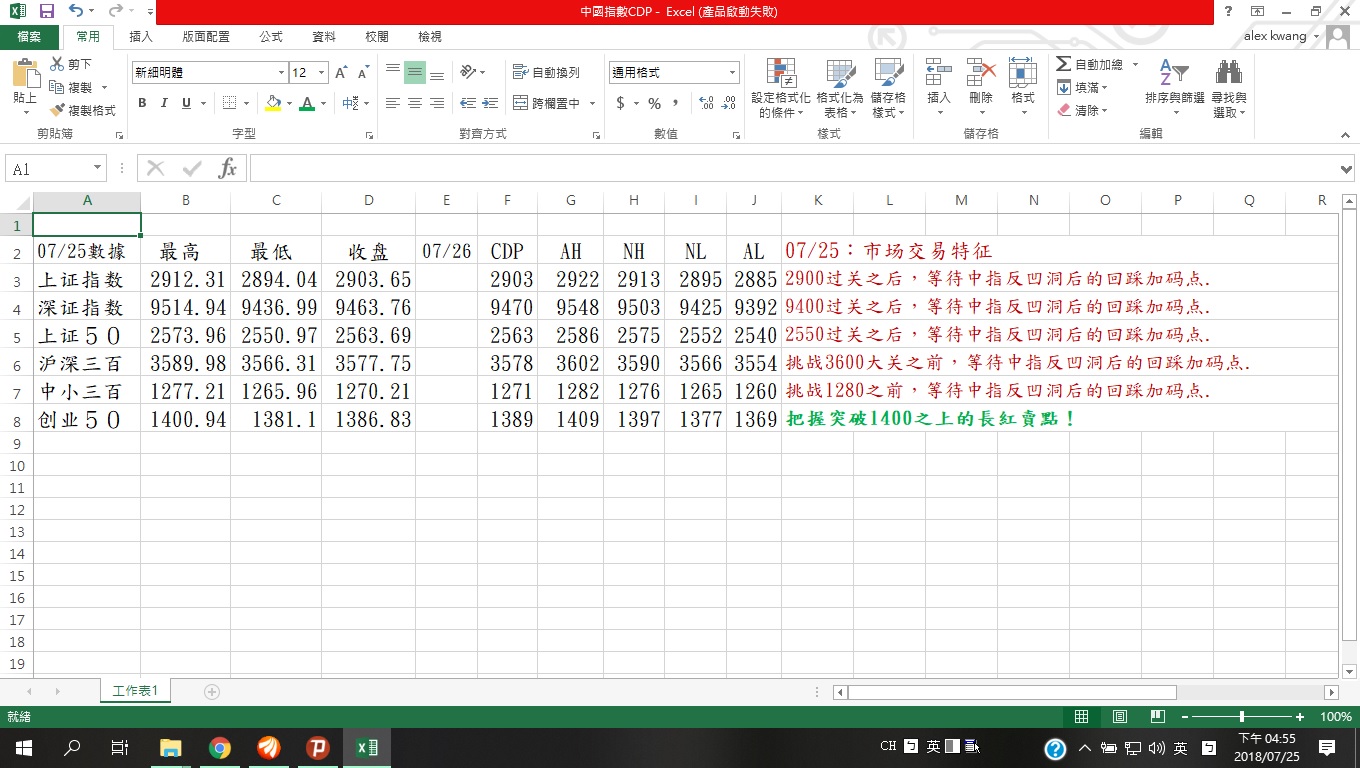Toggle italic formatting
Image resolution: width=1360 pixels, height=768 pixels.
(165, 103)
